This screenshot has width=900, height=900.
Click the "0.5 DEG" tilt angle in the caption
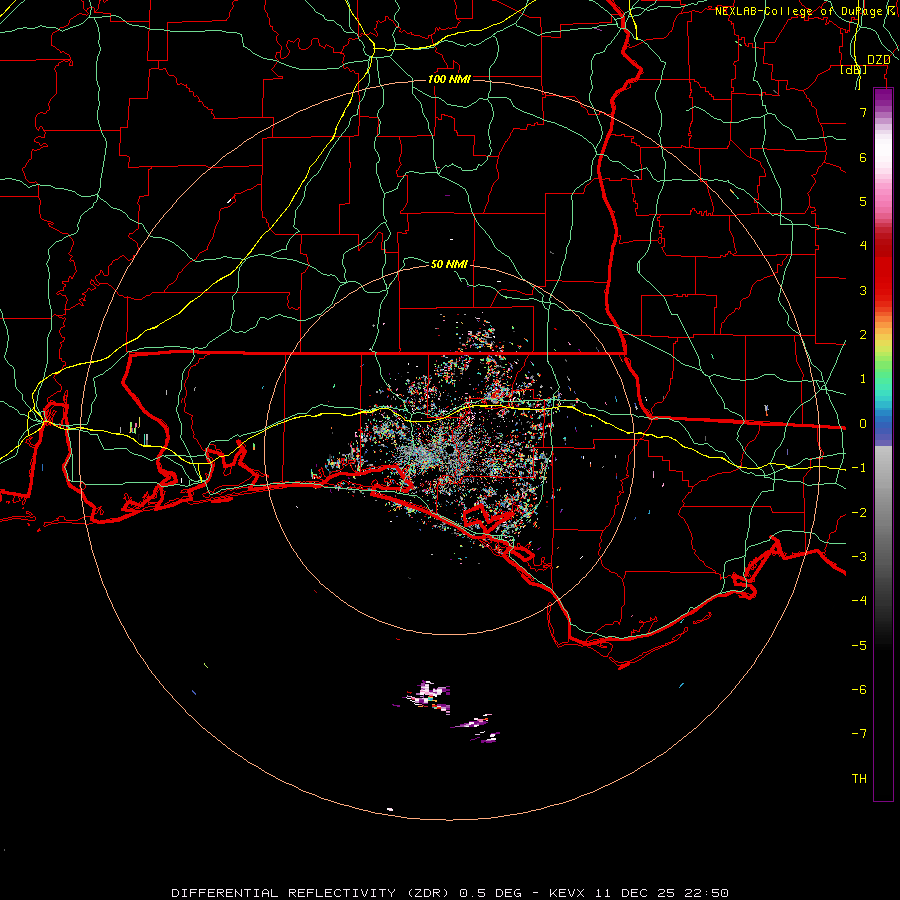(x=491, y=893)
